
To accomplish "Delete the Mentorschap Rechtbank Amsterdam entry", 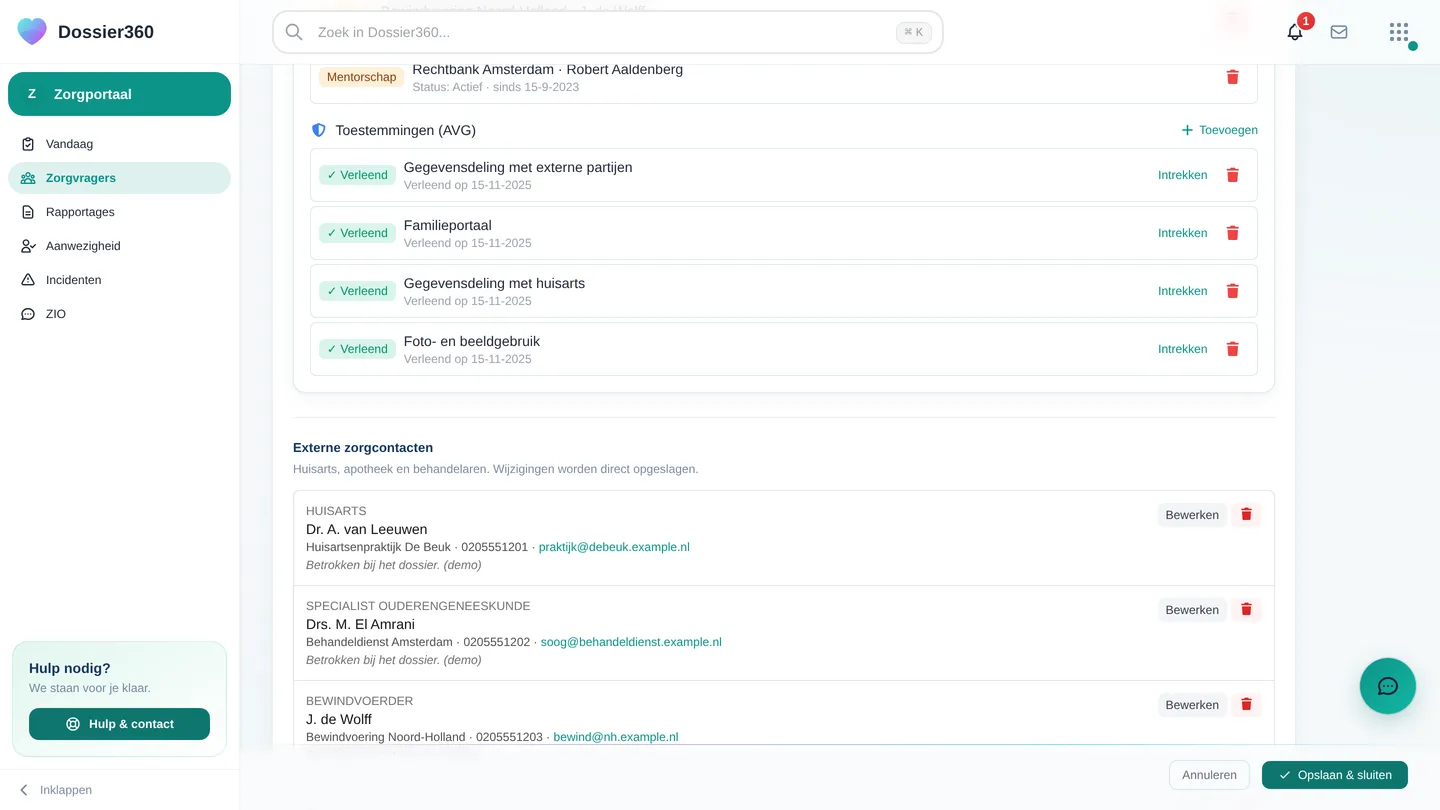I will pyautogui.click(x=1233, y=77).
